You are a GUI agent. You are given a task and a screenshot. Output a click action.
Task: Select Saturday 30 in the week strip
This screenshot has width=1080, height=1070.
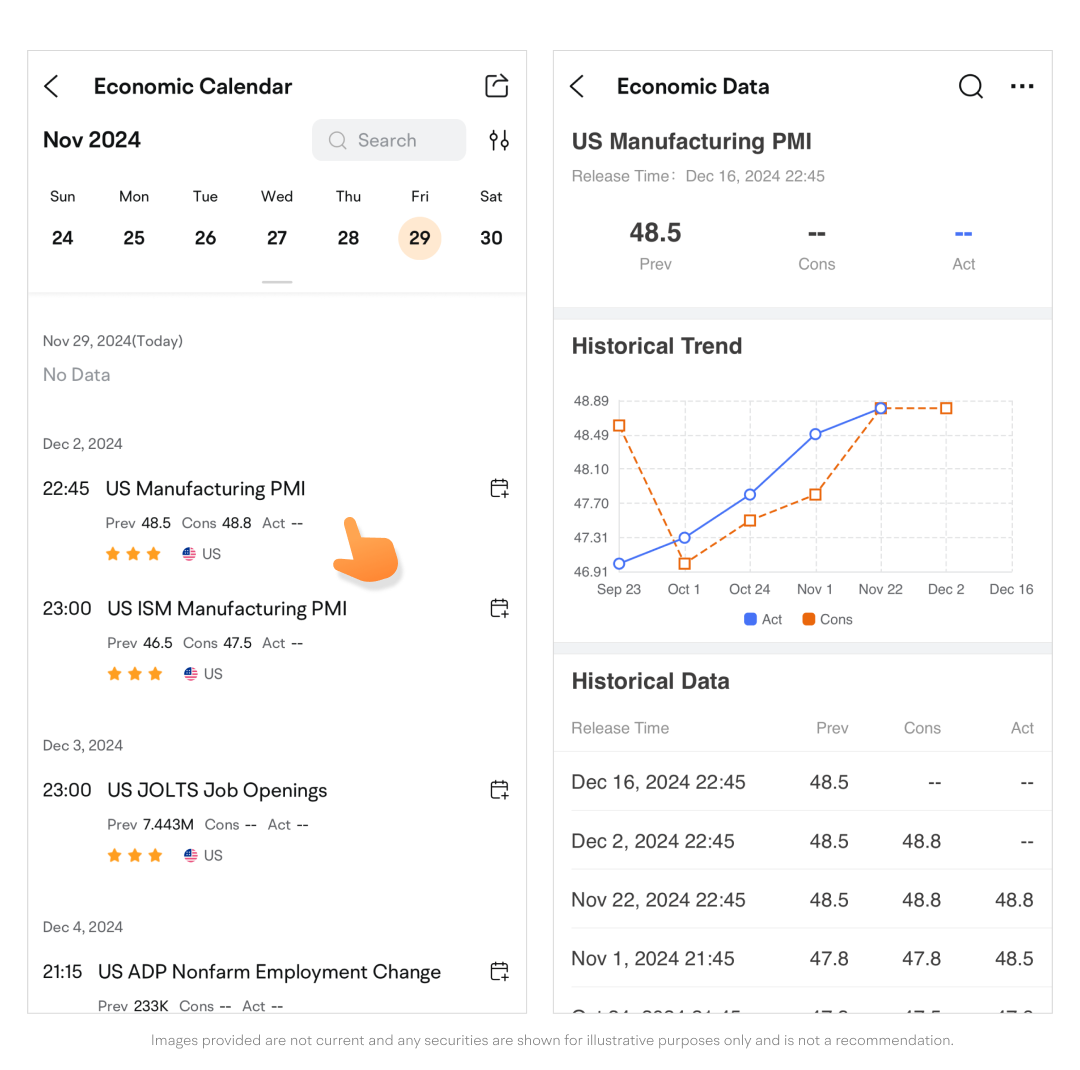[491, 238]
